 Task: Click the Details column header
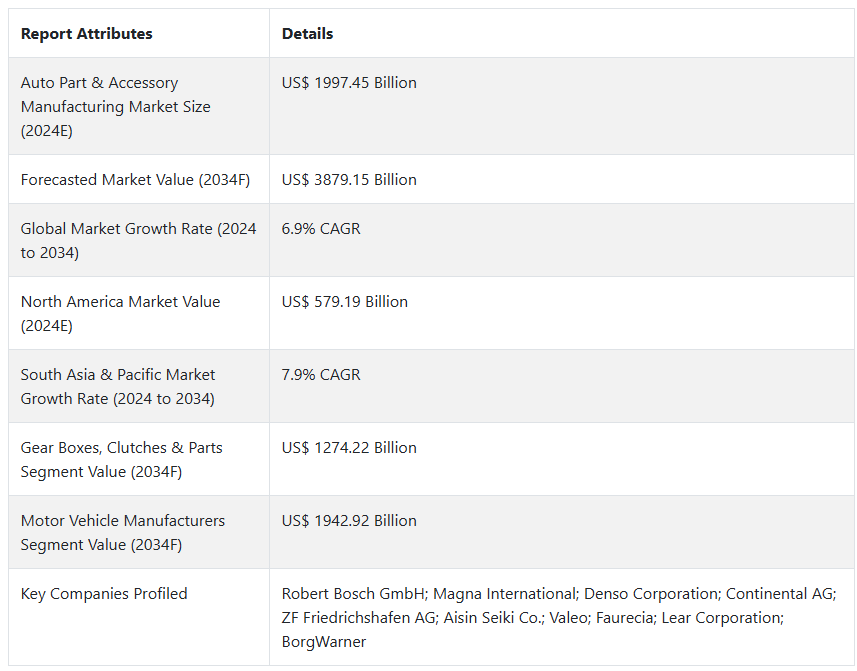[x=307, y=34]
